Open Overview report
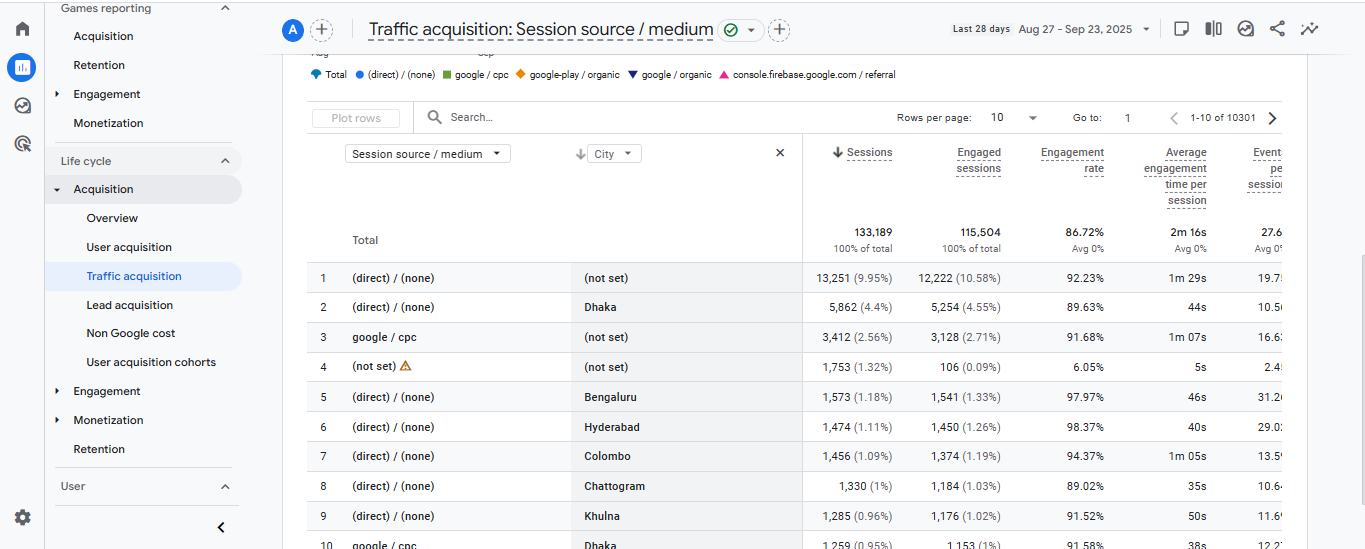1365x549 pixels. tap(112, 218)
